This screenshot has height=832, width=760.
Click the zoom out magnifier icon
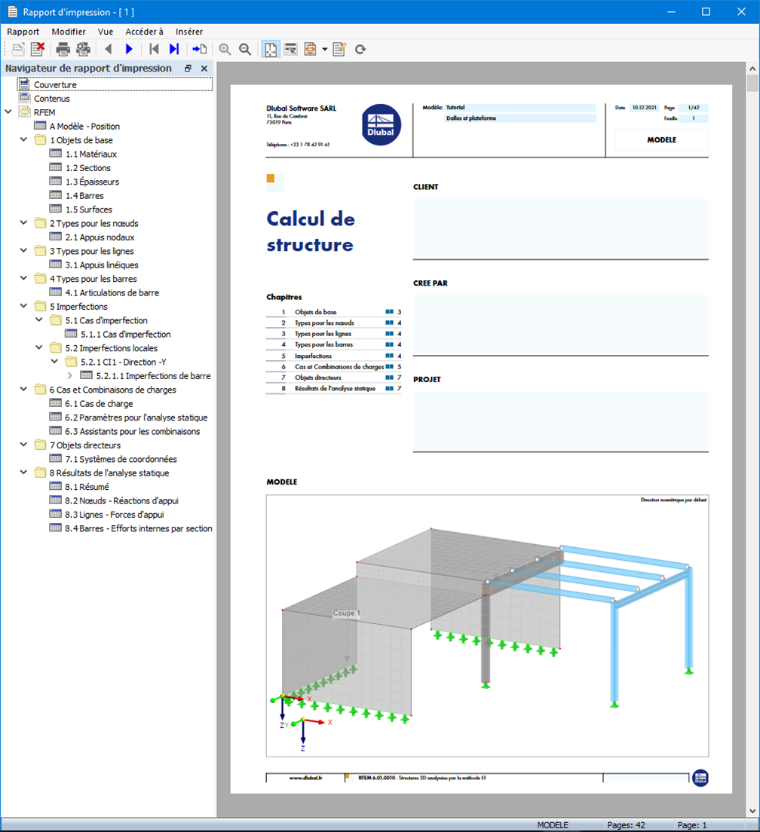click(x=245, y=49)
